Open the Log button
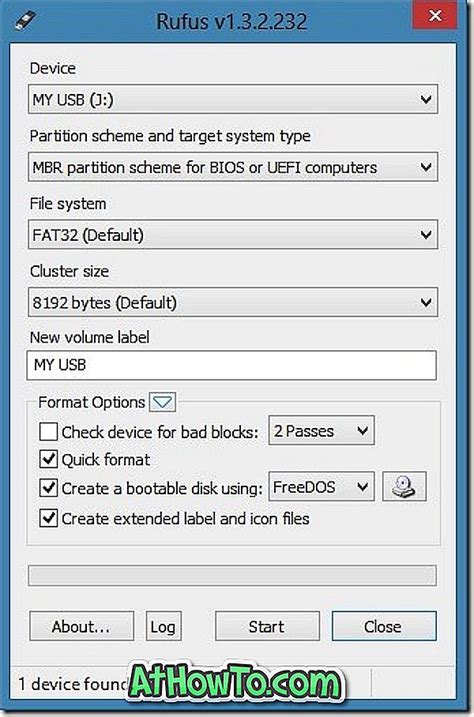 164,626
